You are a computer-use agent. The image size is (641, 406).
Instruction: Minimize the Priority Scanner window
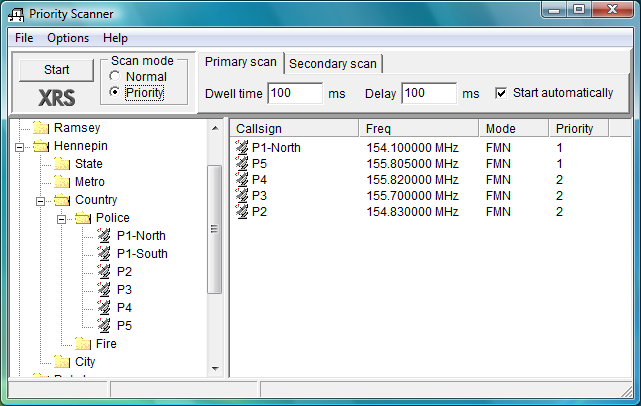(554, 9)
